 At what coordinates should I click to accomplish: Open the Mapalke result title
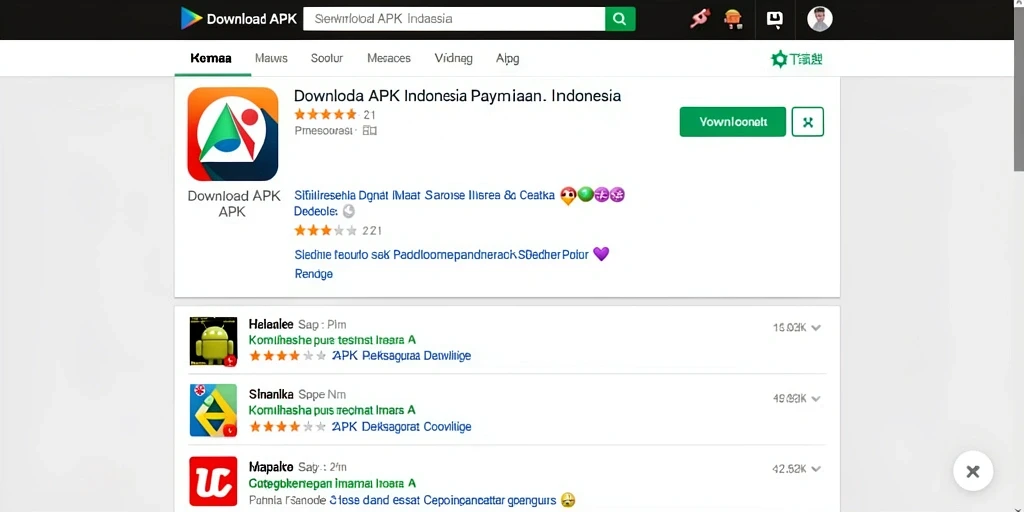pos(271,468)
